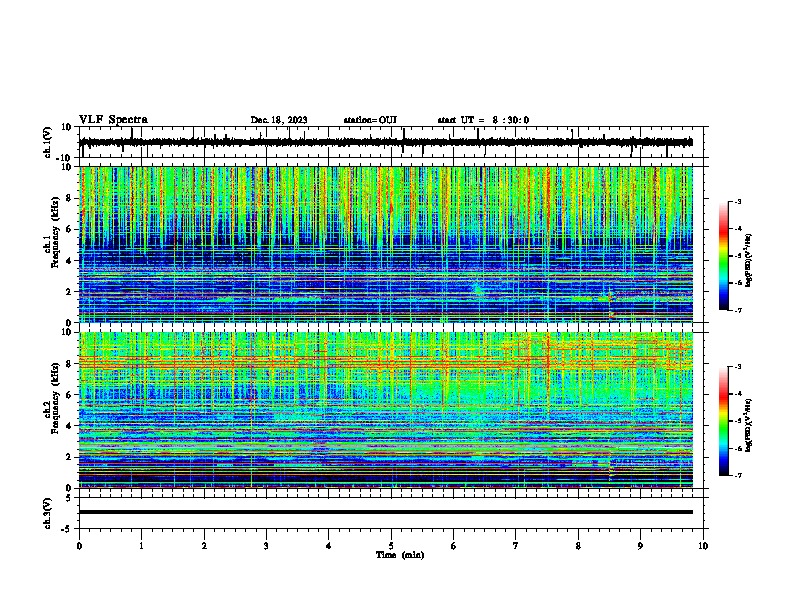Click time axis tick label '9'
Viewport: 792px width, 612px height.
(640, 546)
